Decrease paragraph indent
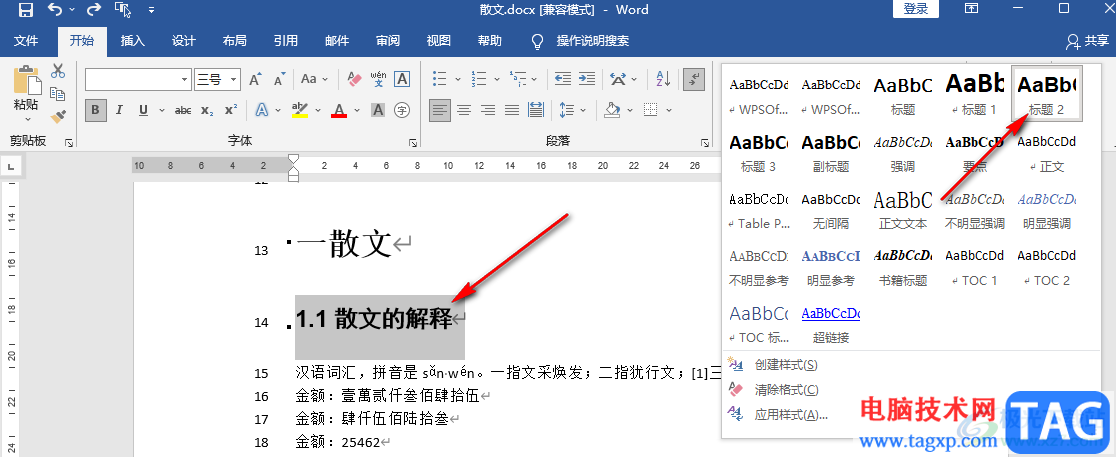 coord(563,79)
